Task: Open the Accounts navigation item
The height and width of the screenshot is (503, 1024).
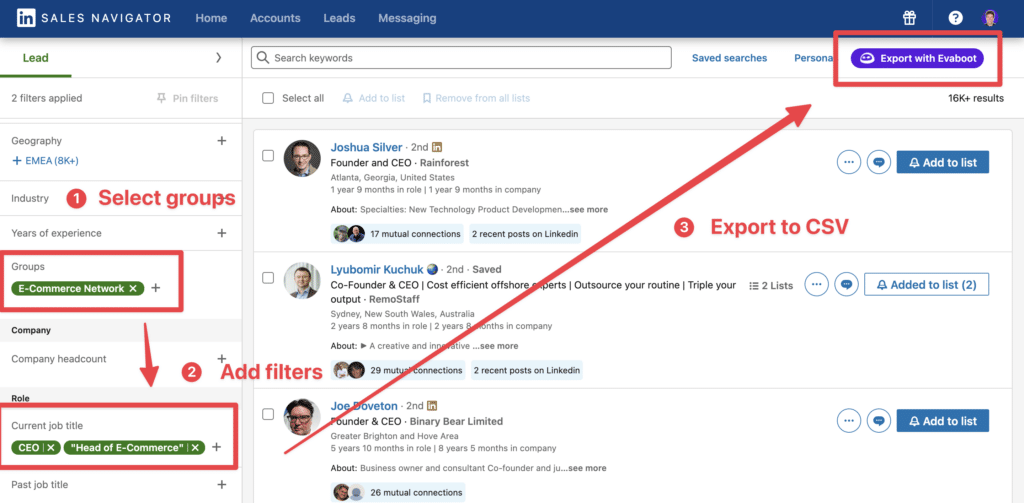Action: (x=275, y=18)
